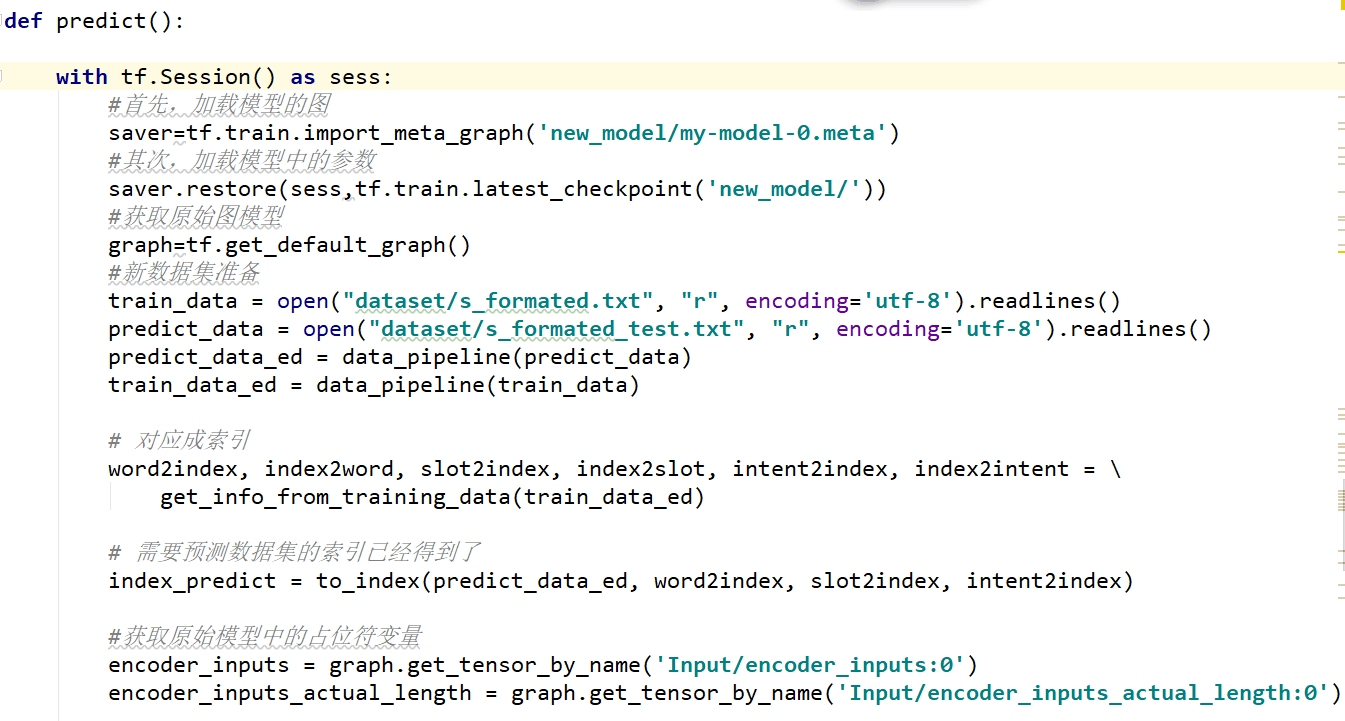Click the string 'Input/encoder_inputs:0'
Screen dimensions: 1345x721
coord(810,665)
